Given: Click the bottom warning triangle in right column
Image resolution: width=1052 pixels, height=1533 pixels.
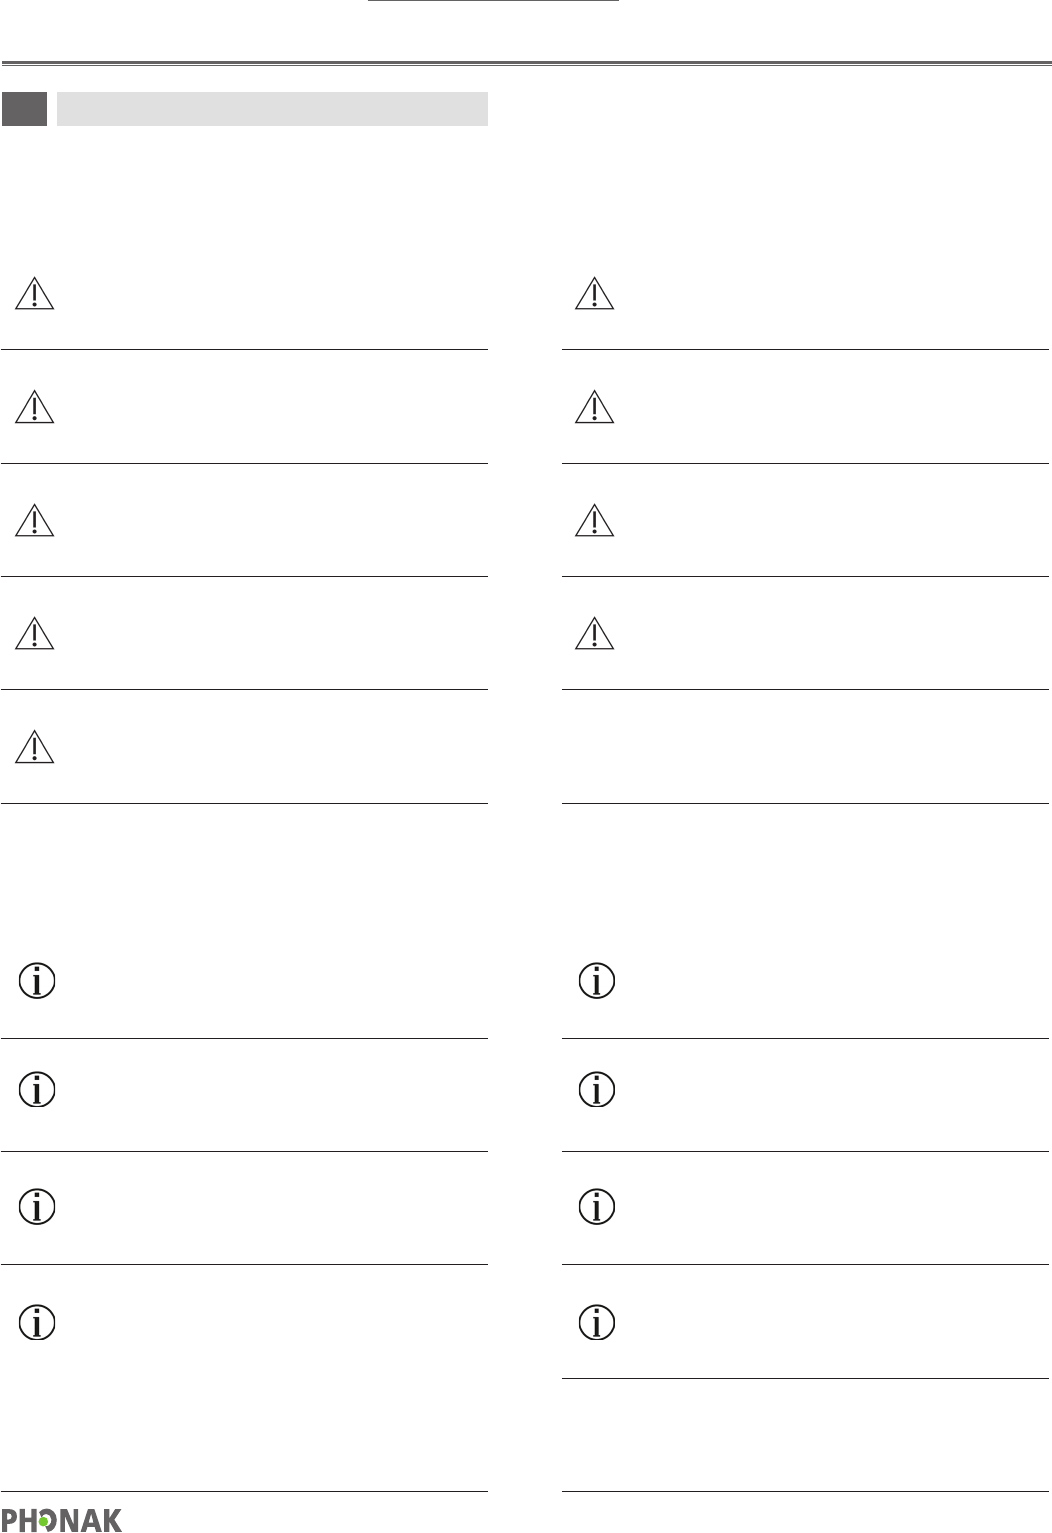Looking at the screenshot, I should [595, 633].
